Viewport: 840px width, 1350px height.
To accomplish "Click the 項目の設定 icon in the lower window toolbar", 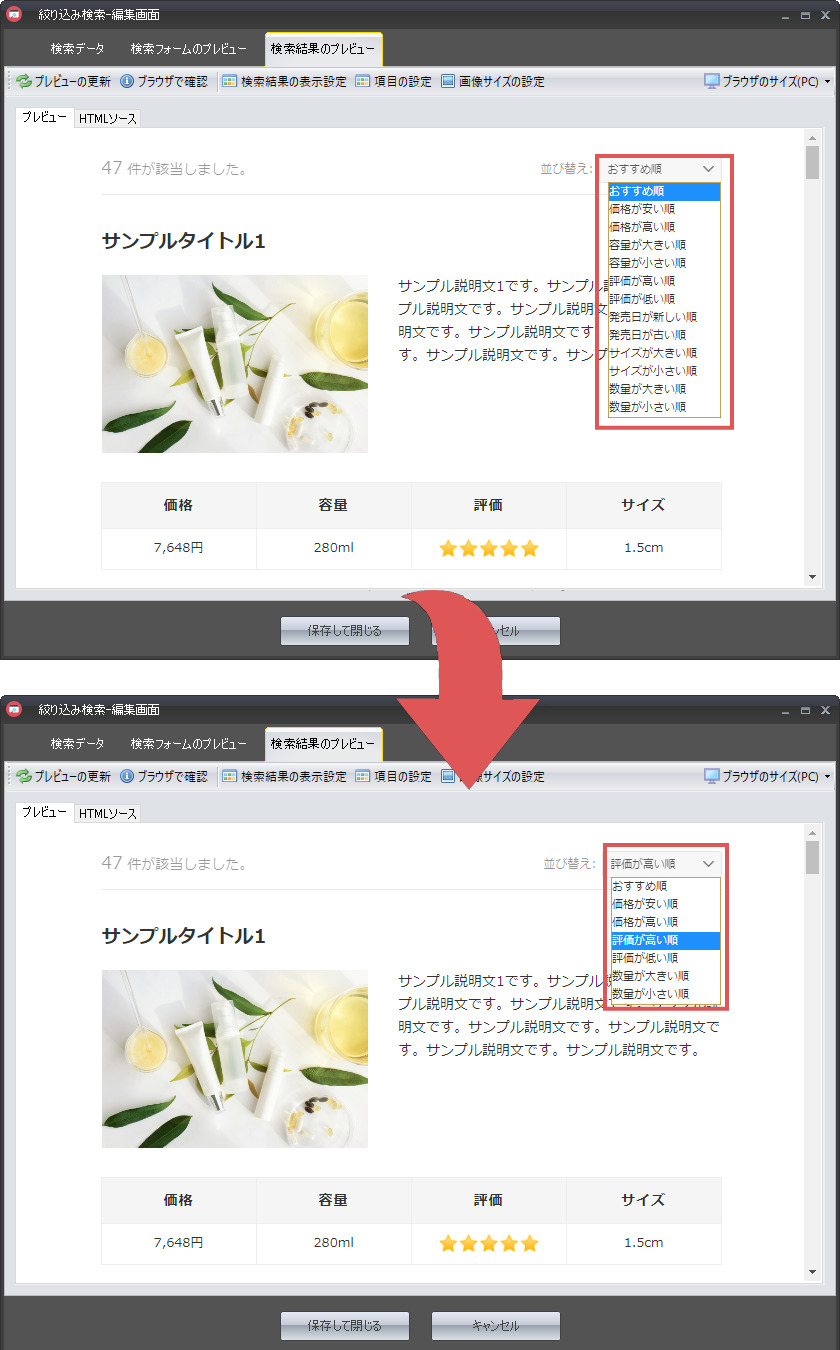I will click(x=362, y=776).
